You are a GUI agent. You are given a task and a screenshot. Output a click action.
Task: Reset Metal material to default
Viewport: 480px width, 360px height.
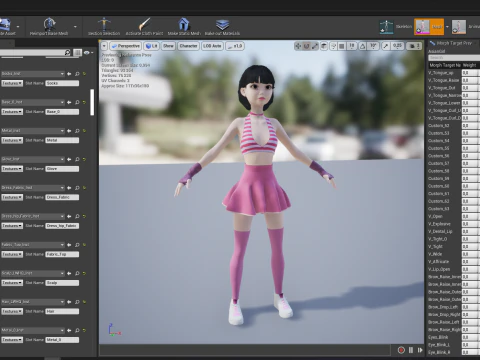pos(84,131)
